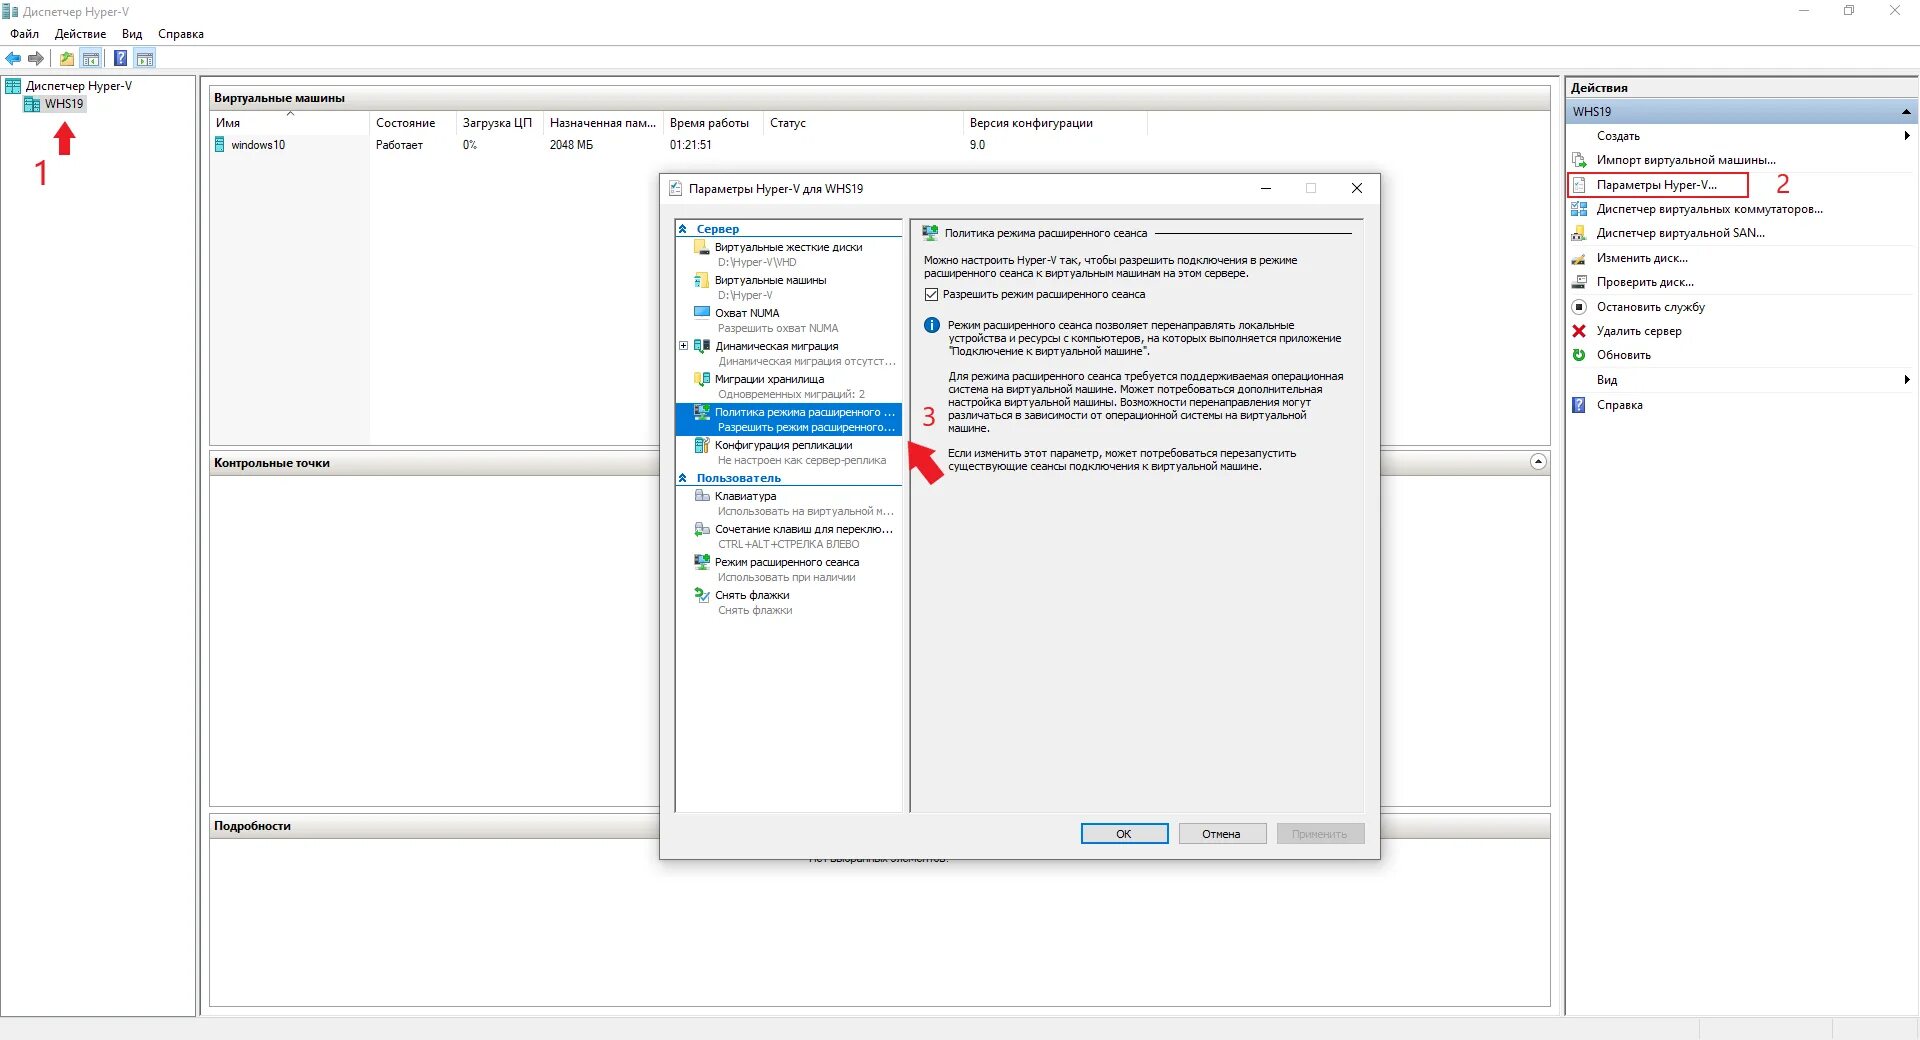Click the NUMA Spanning monitor icon
The image size is (1920, 1040).
tap(702, 313)
